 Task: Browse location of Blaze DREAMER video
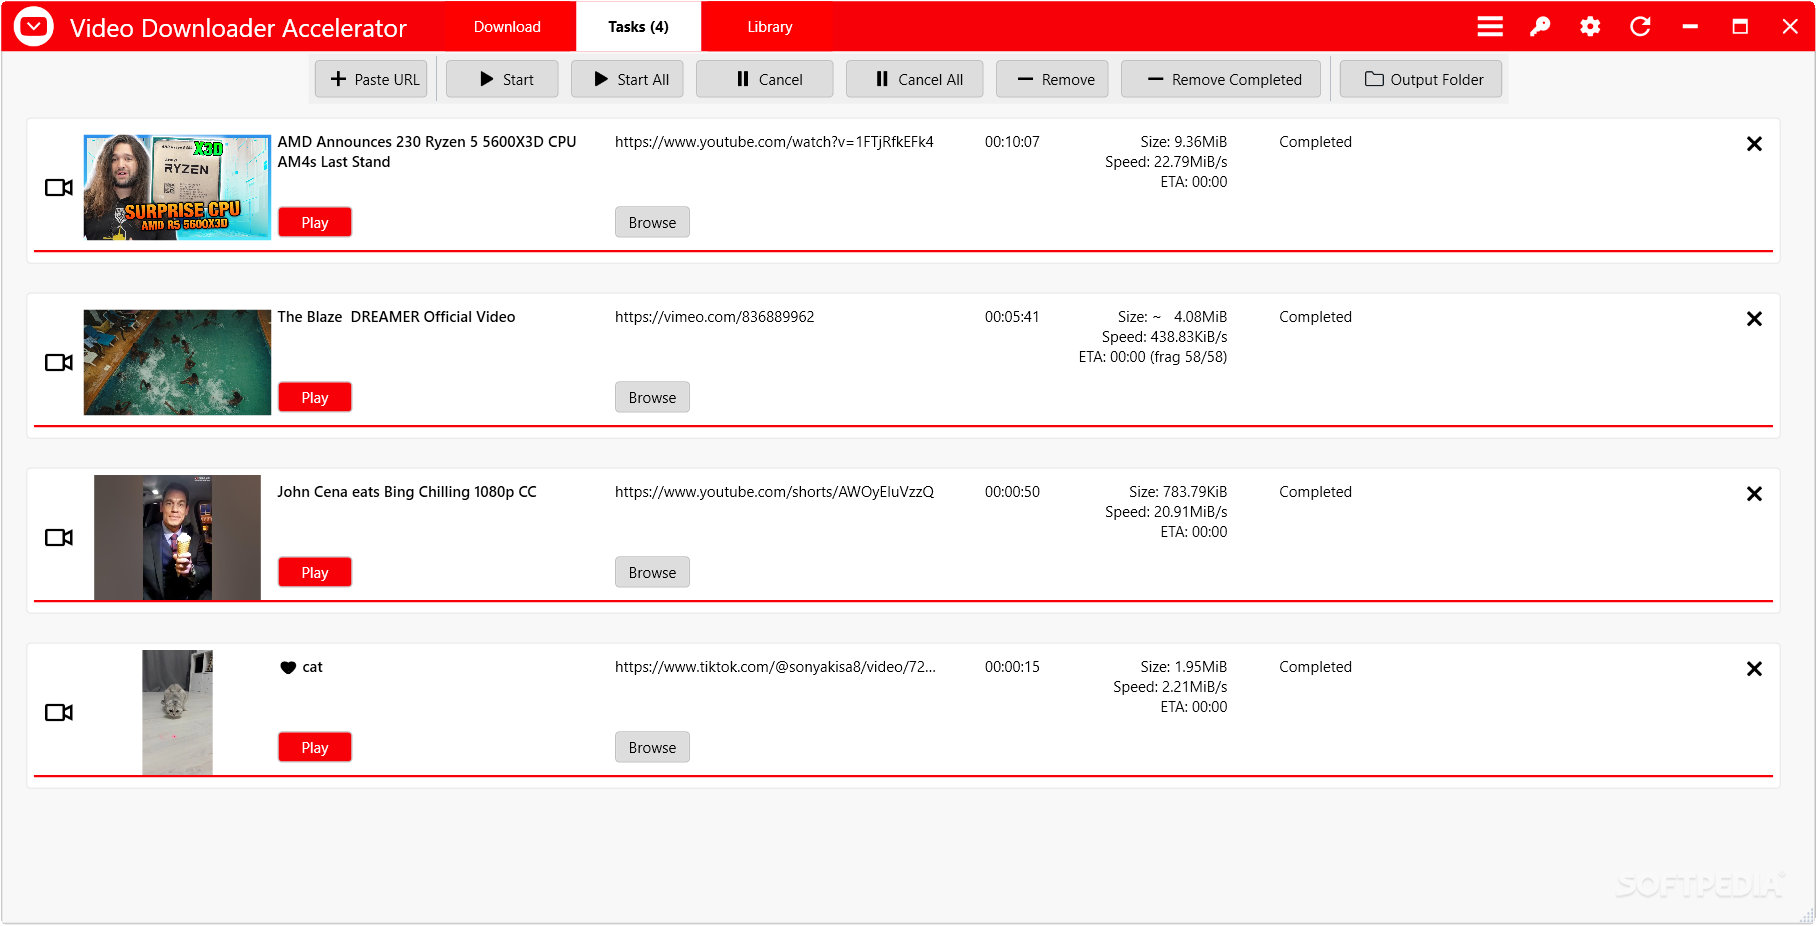(652, 397)
